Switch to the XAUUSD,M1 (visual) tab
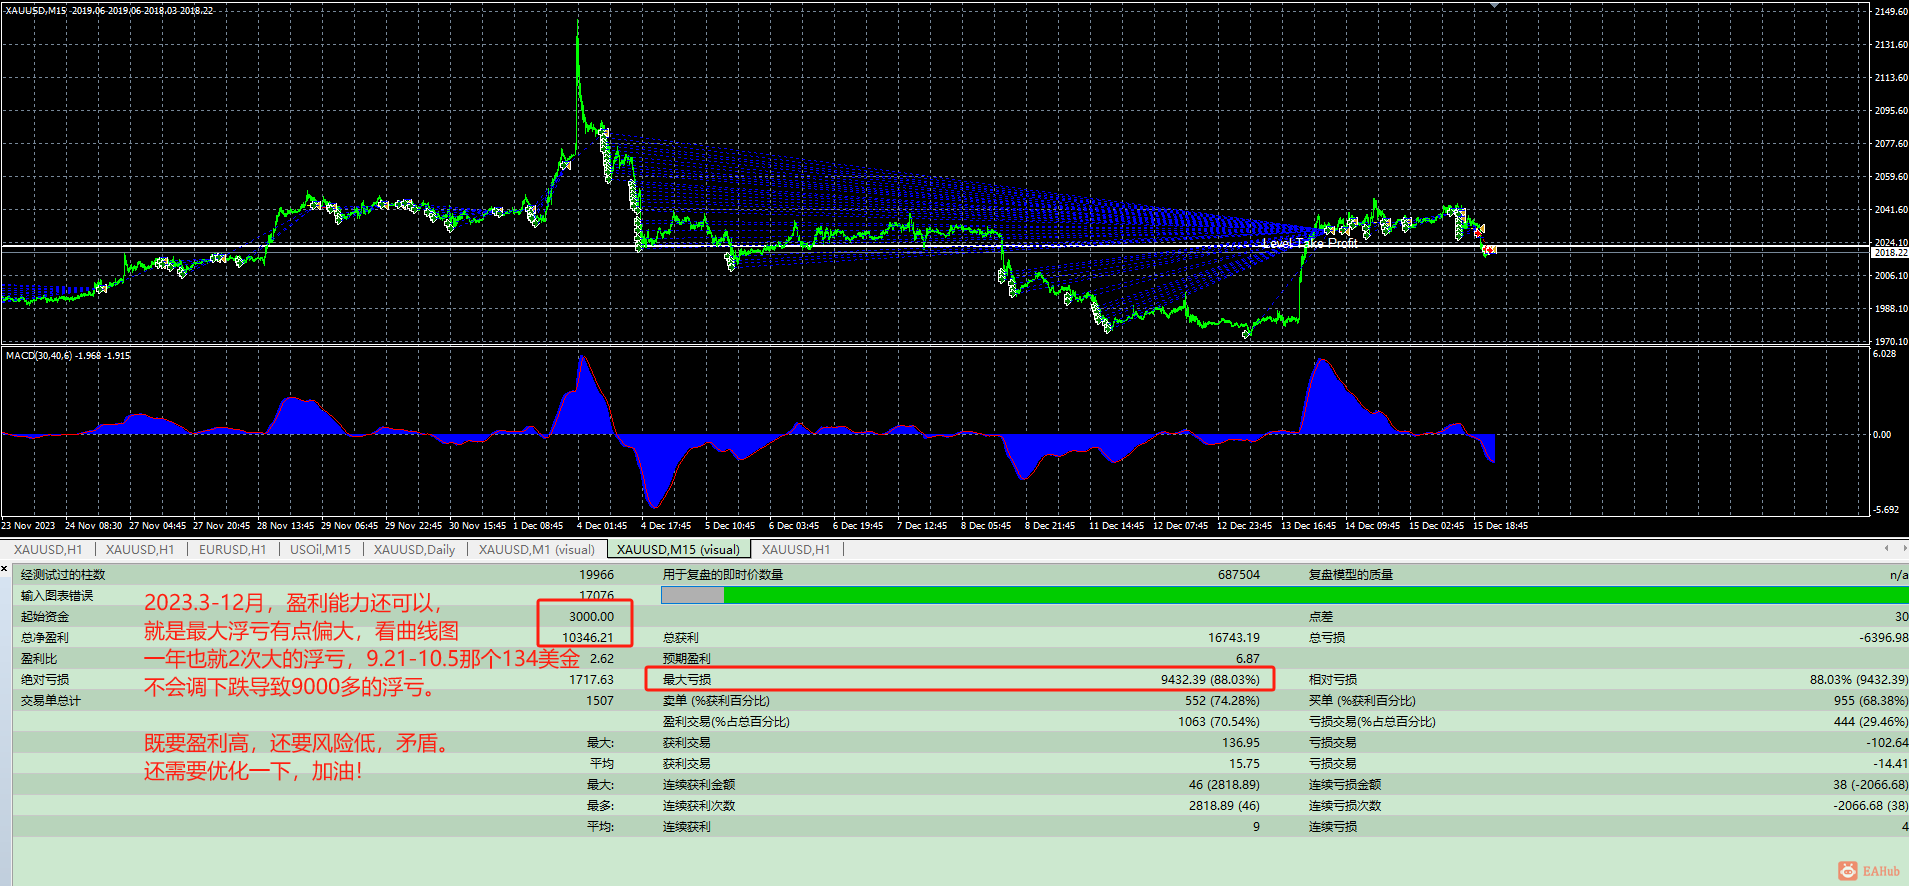1909x886 pixels. (536, 549)
